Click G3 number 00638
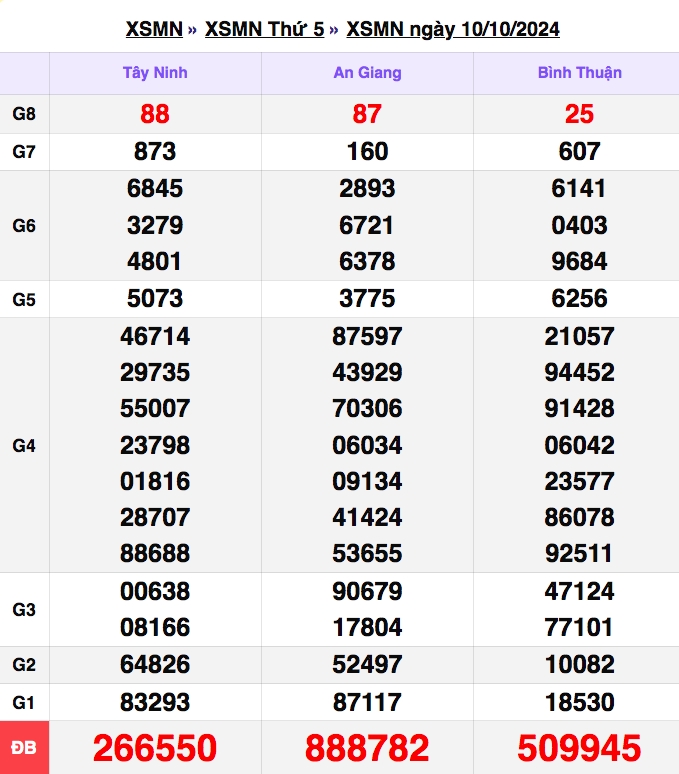 click(155, 591)
